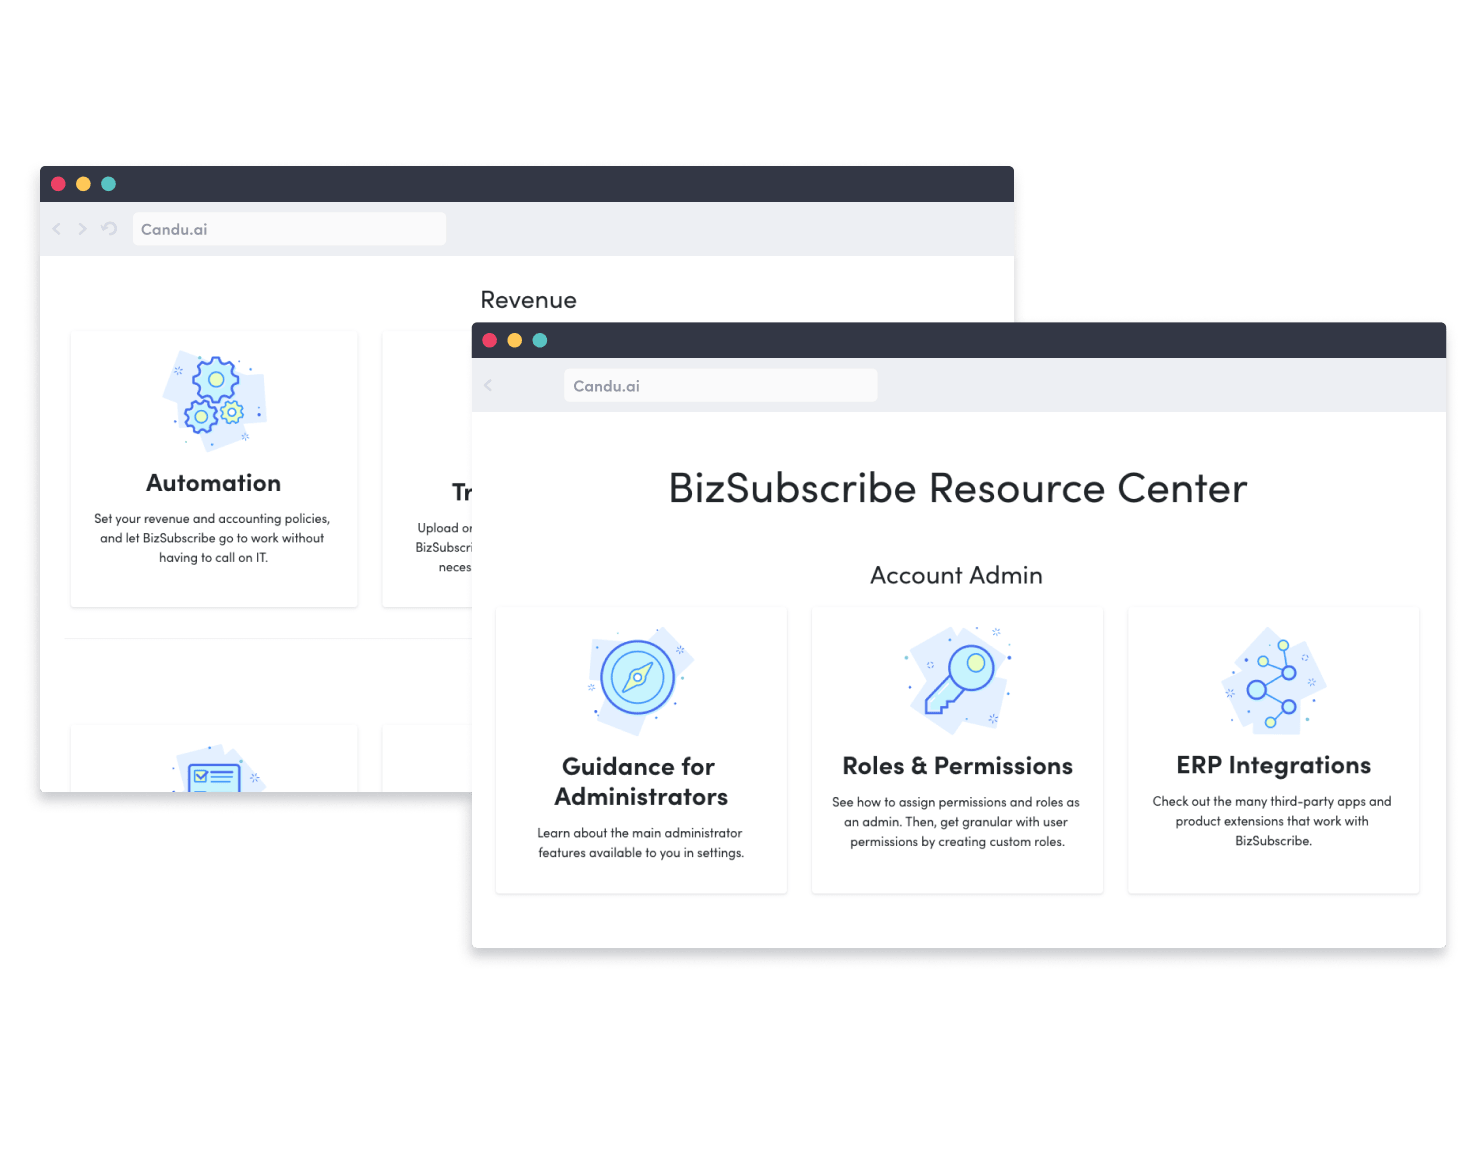Click the Candu.ai address bar in rear window
The image size is (1479, 1156).
289,229
